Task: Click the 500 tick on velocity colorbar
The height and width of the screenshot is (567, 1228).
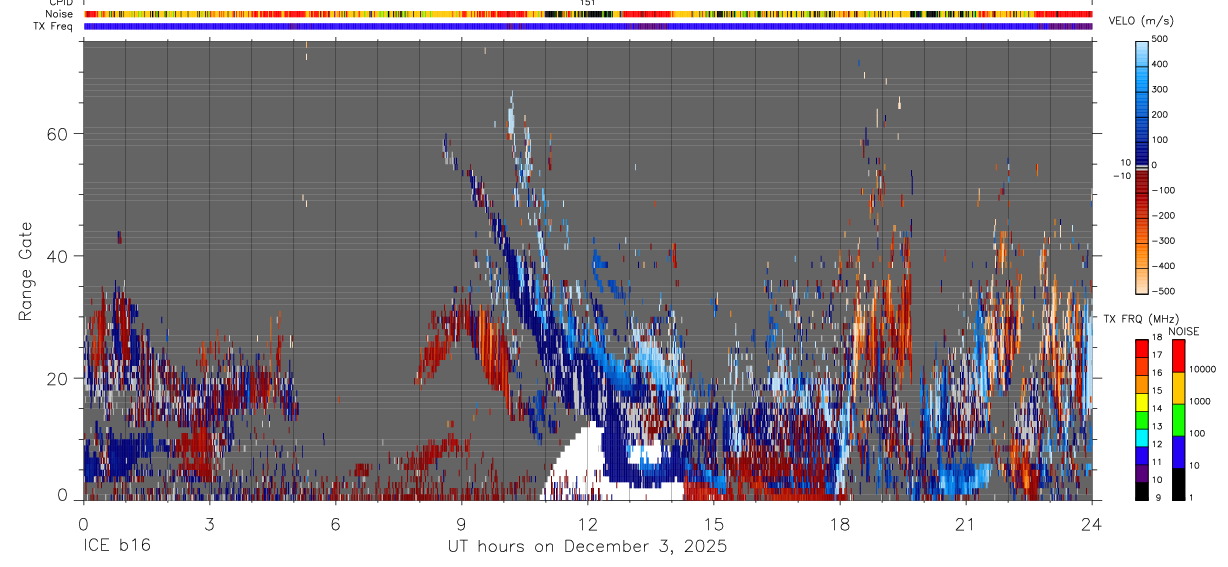Action: pos(1160,39)
